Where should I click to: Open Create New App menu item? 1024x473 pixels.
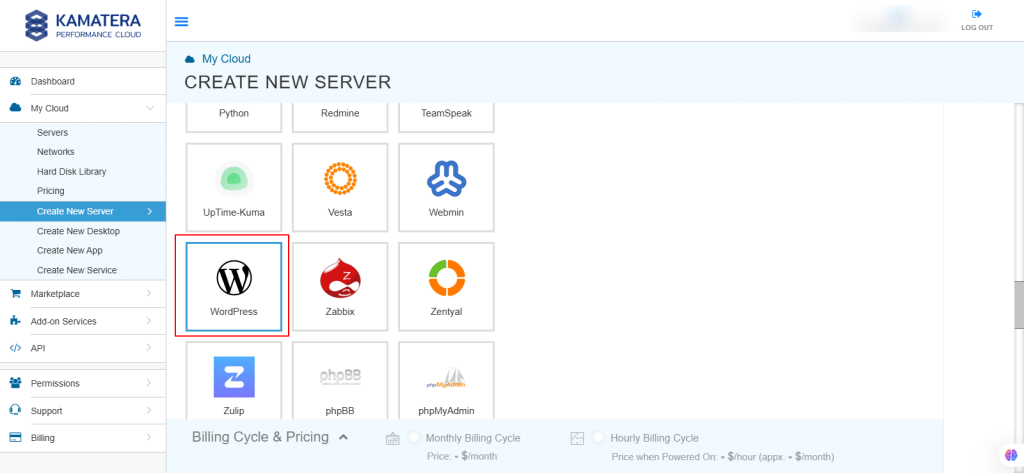point(69,250)
